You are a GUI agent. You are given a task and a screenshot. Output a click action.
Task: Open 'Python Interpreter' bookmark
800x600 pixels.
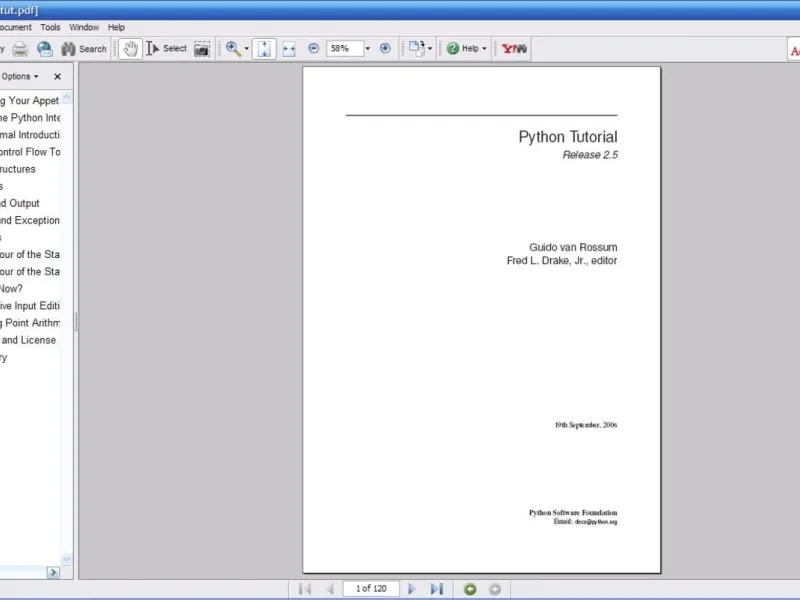coord(30,118)
